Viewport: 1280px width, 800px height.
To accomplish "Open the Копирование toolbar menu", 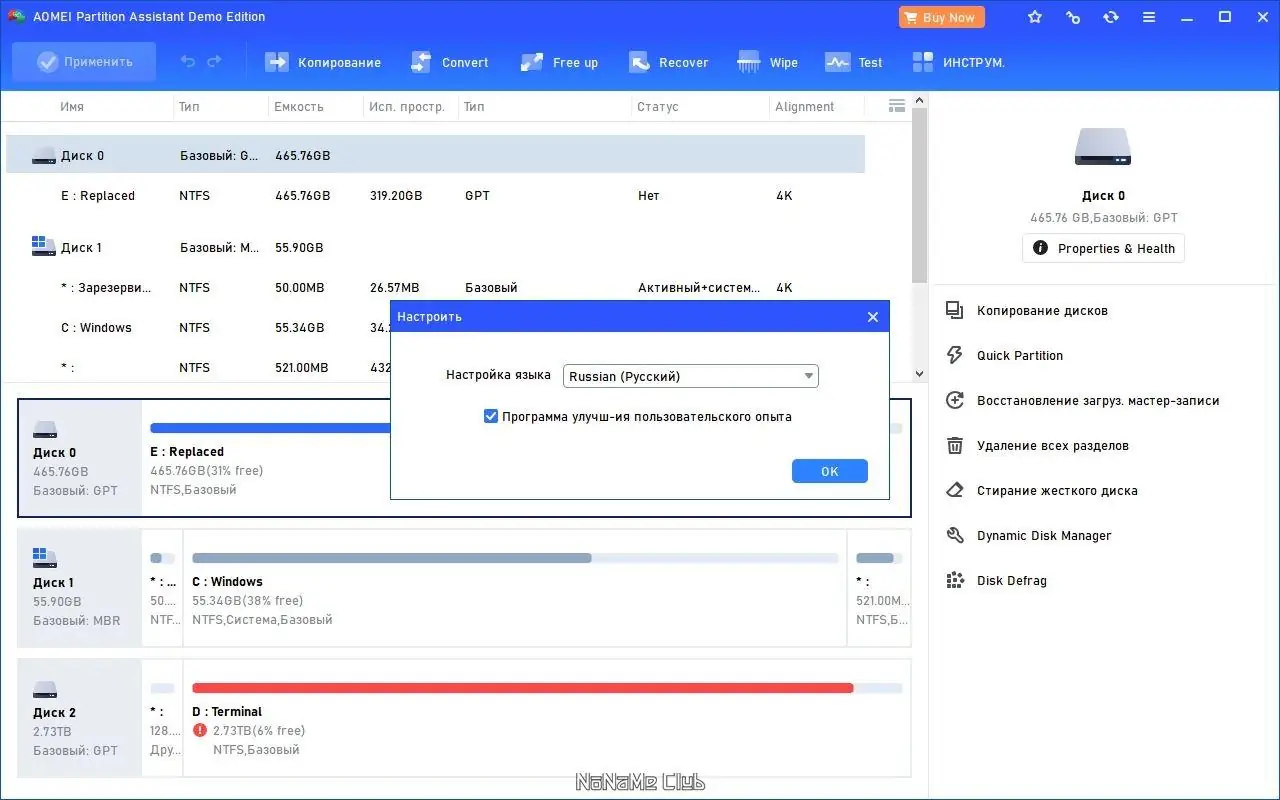I will click(322, 62).
